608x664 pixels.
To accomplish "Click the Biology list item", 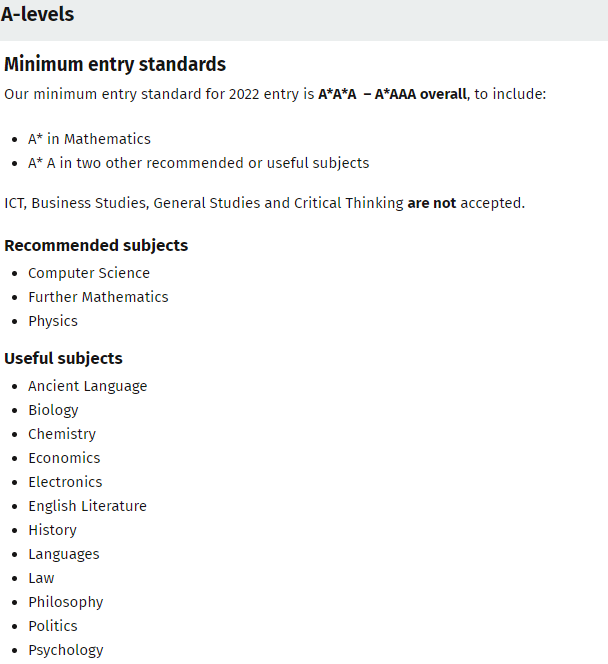I will (53, 410).
